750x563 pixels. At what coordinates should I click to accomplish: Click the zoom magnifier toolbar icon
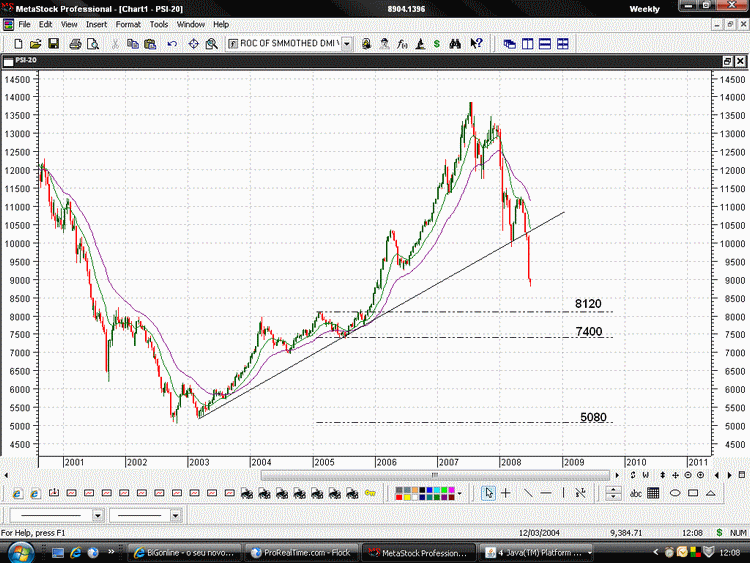[211, 44]
